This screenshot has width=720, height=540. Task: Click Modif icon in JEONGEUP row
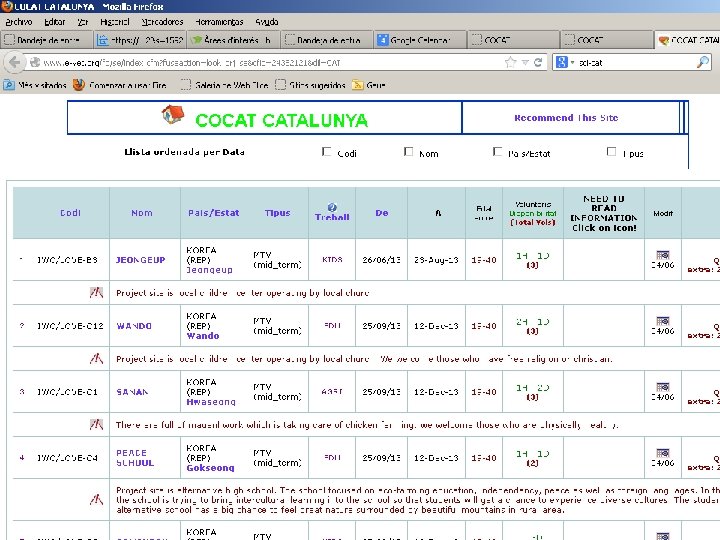[663, 255]
